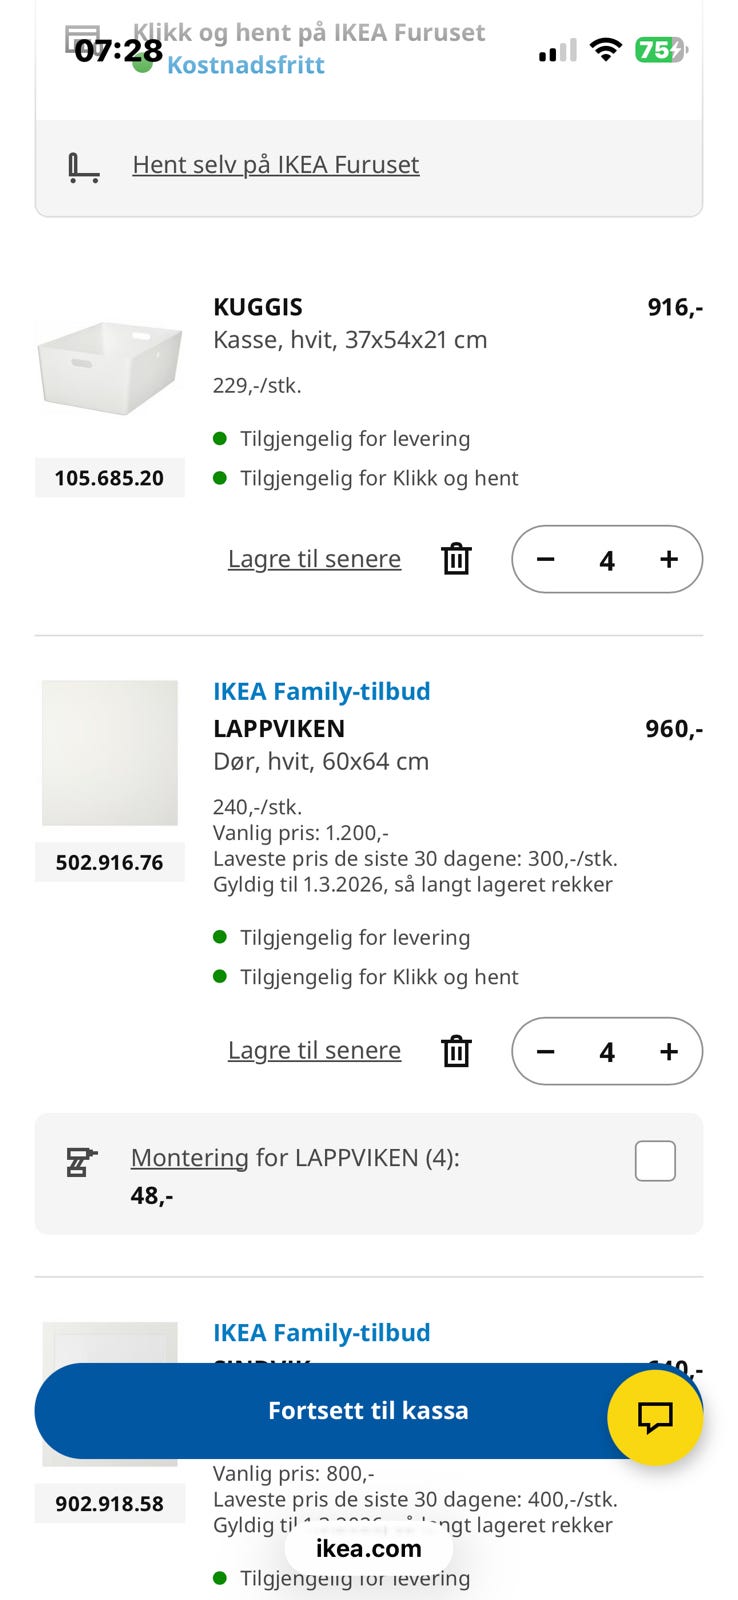738x1600 pixels.
Task: Tick the Montering for LAPPVIKEN checkbox
Action: (655, 1161)
